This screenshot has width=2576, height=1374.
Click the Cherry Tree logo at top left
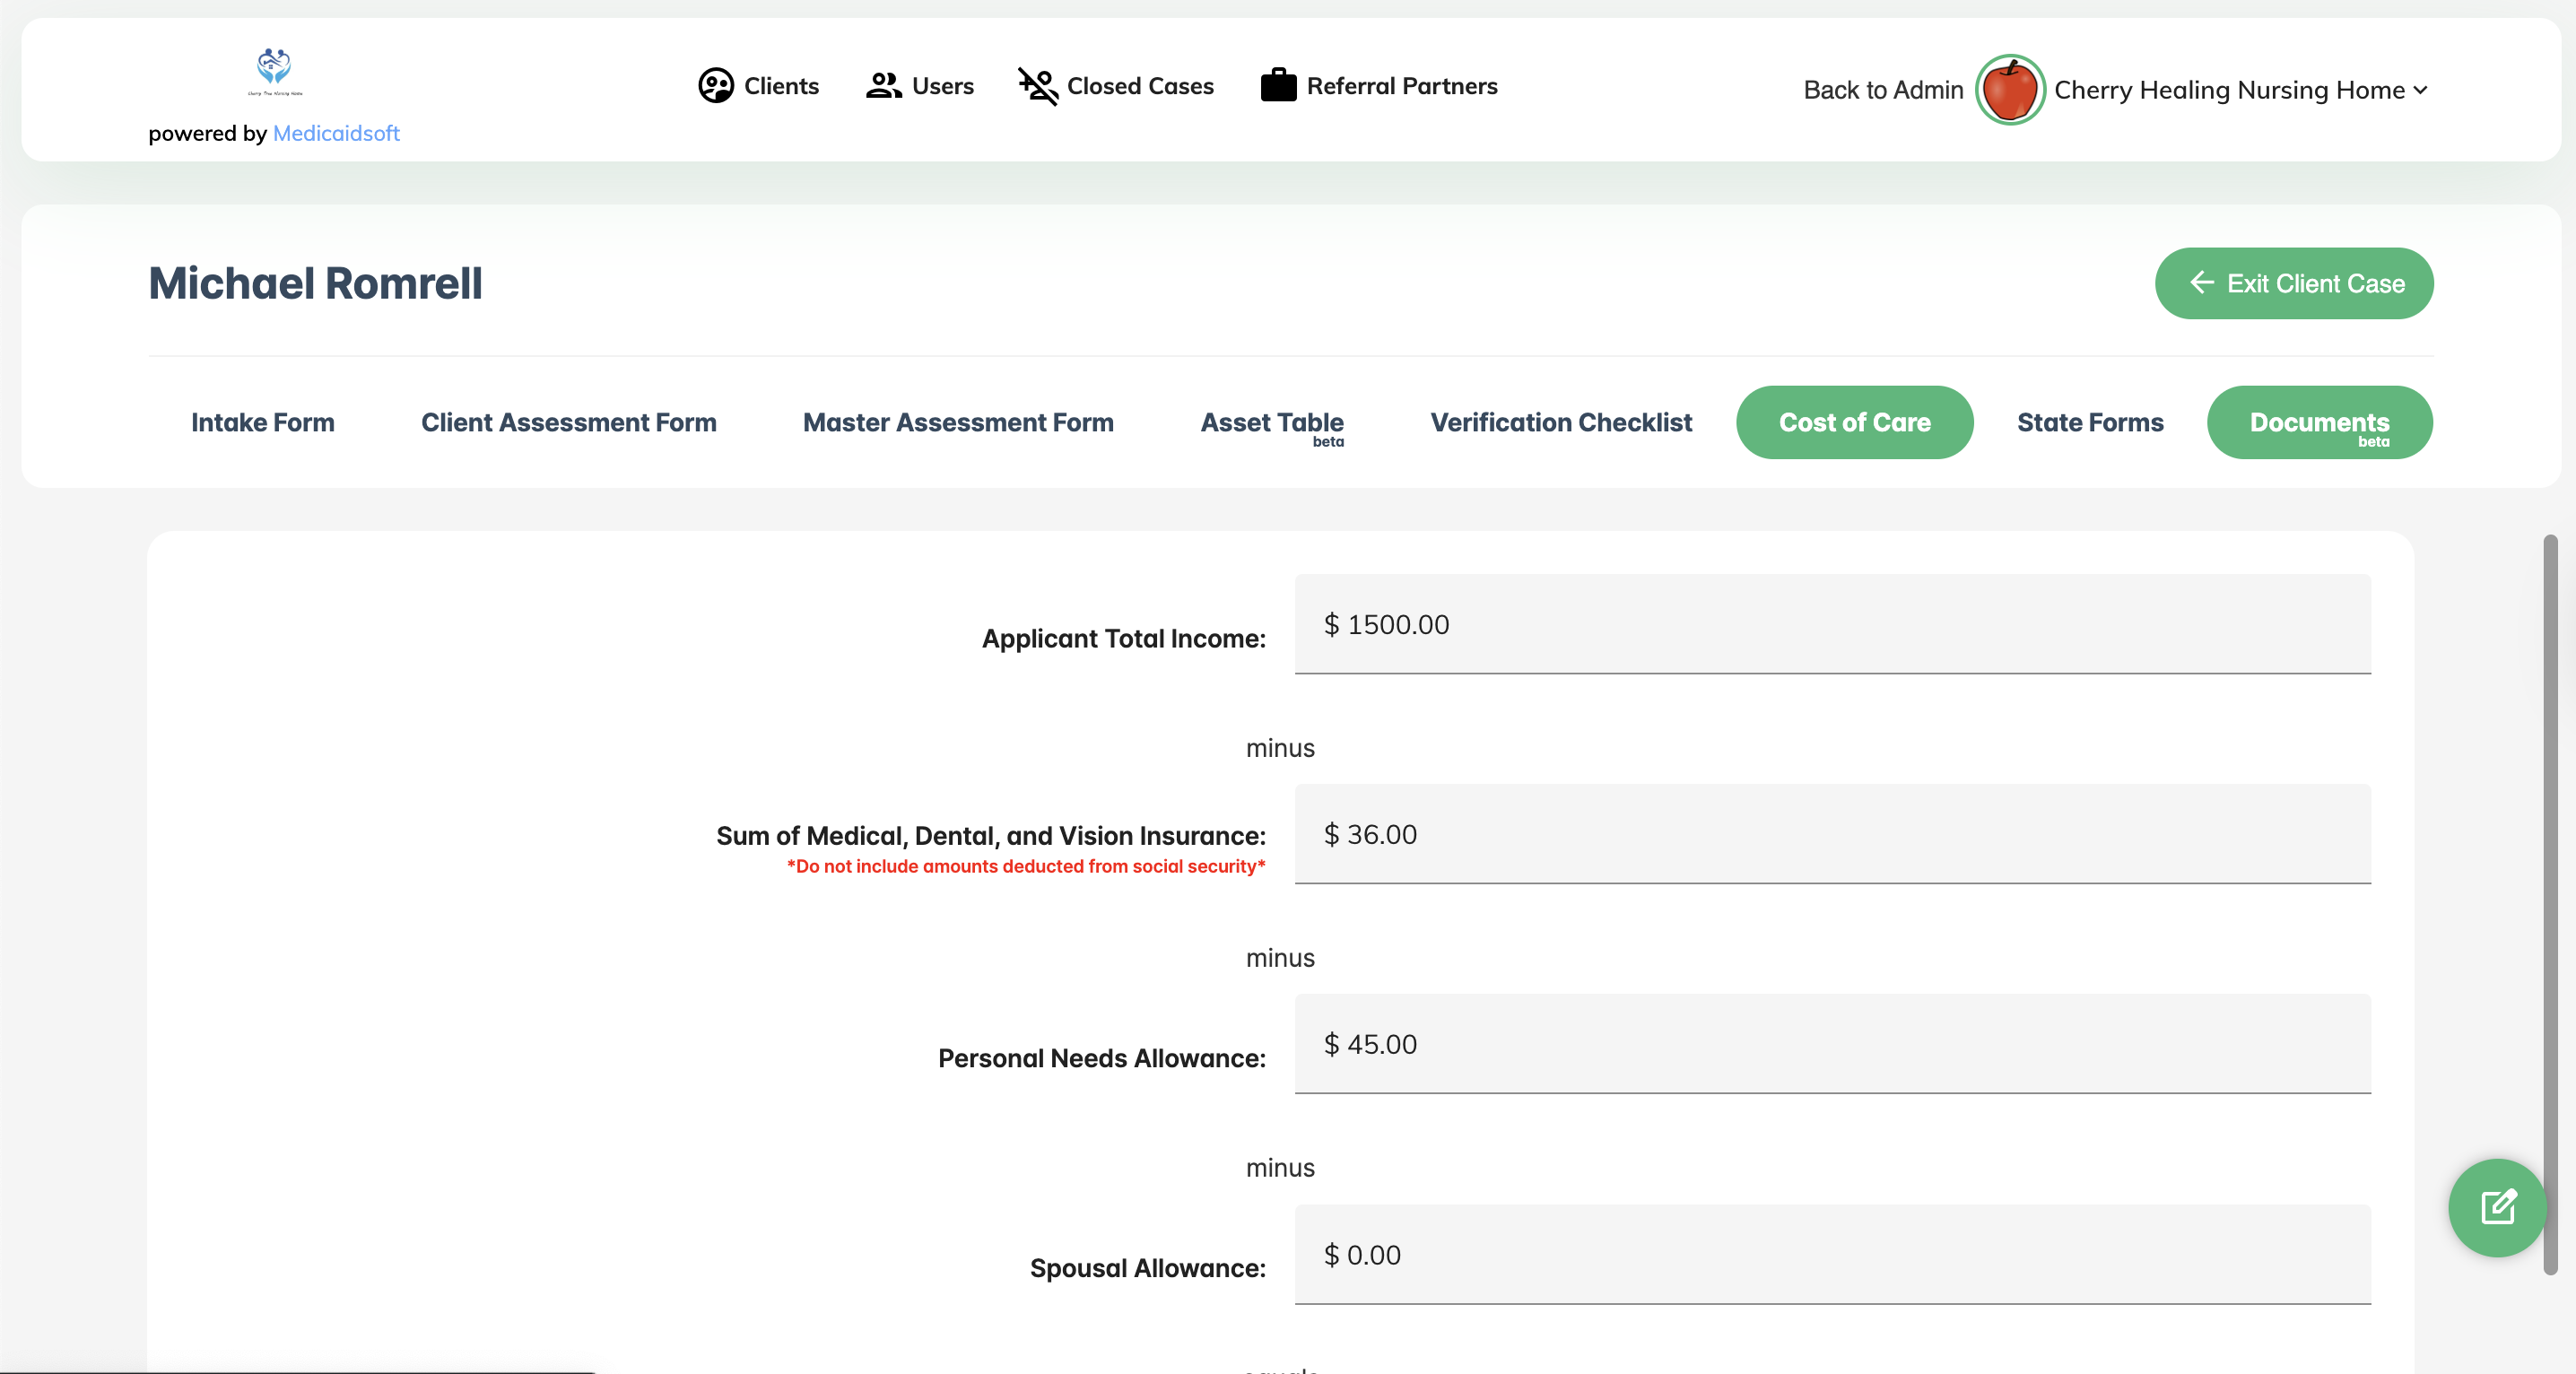coord(274,71)
